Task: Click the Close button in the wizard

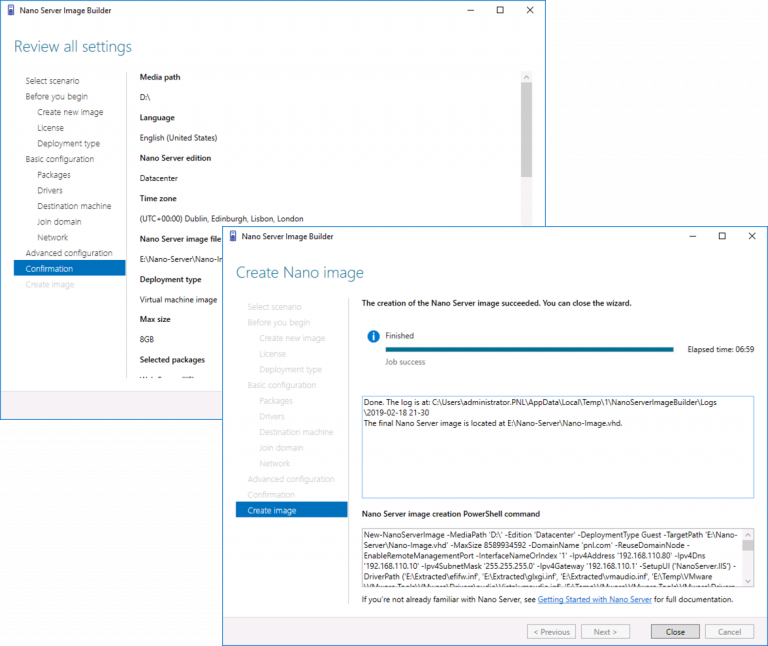Action: [675, 632]
